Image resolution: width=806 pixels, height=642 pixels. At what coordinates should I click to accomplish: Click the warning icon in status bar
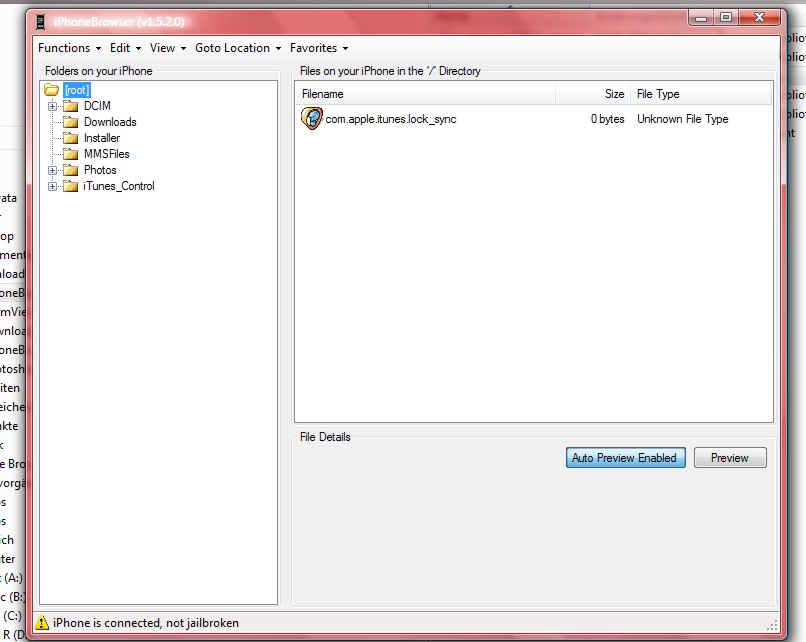[x=43, y=623]
